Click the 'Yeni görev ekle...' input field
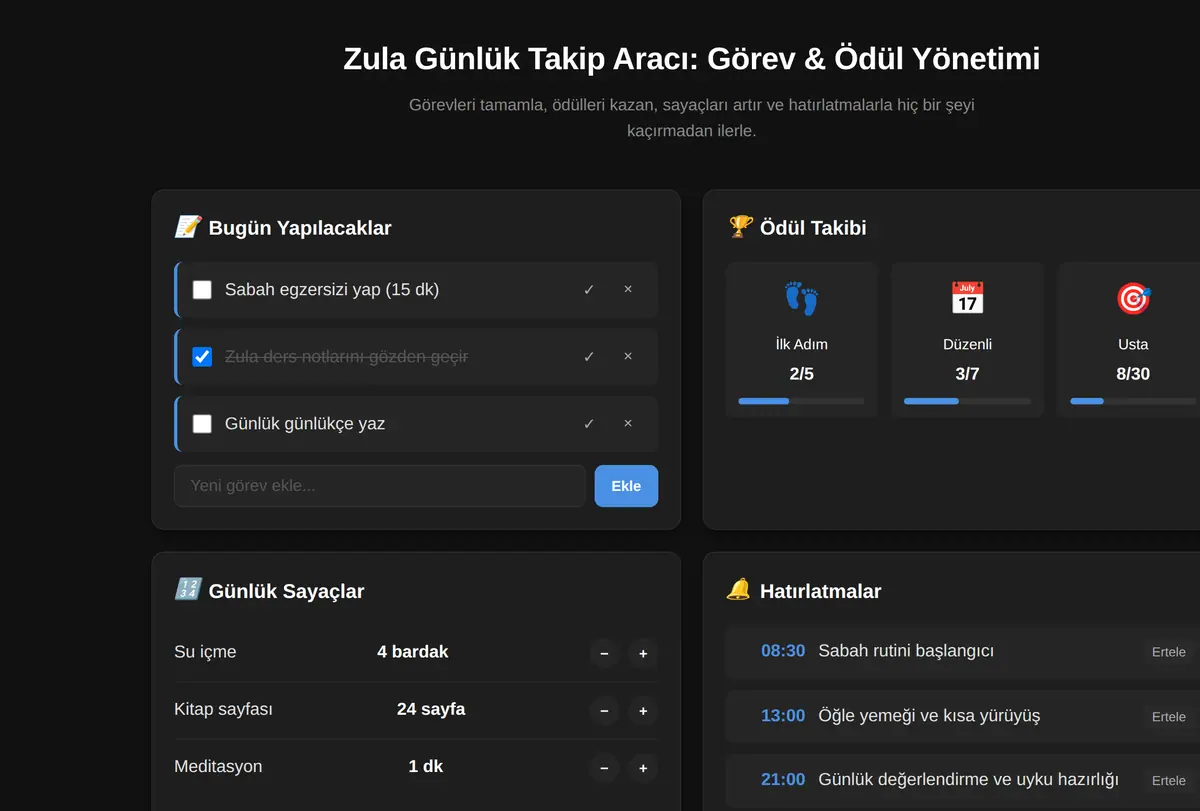 click(380, 486)
